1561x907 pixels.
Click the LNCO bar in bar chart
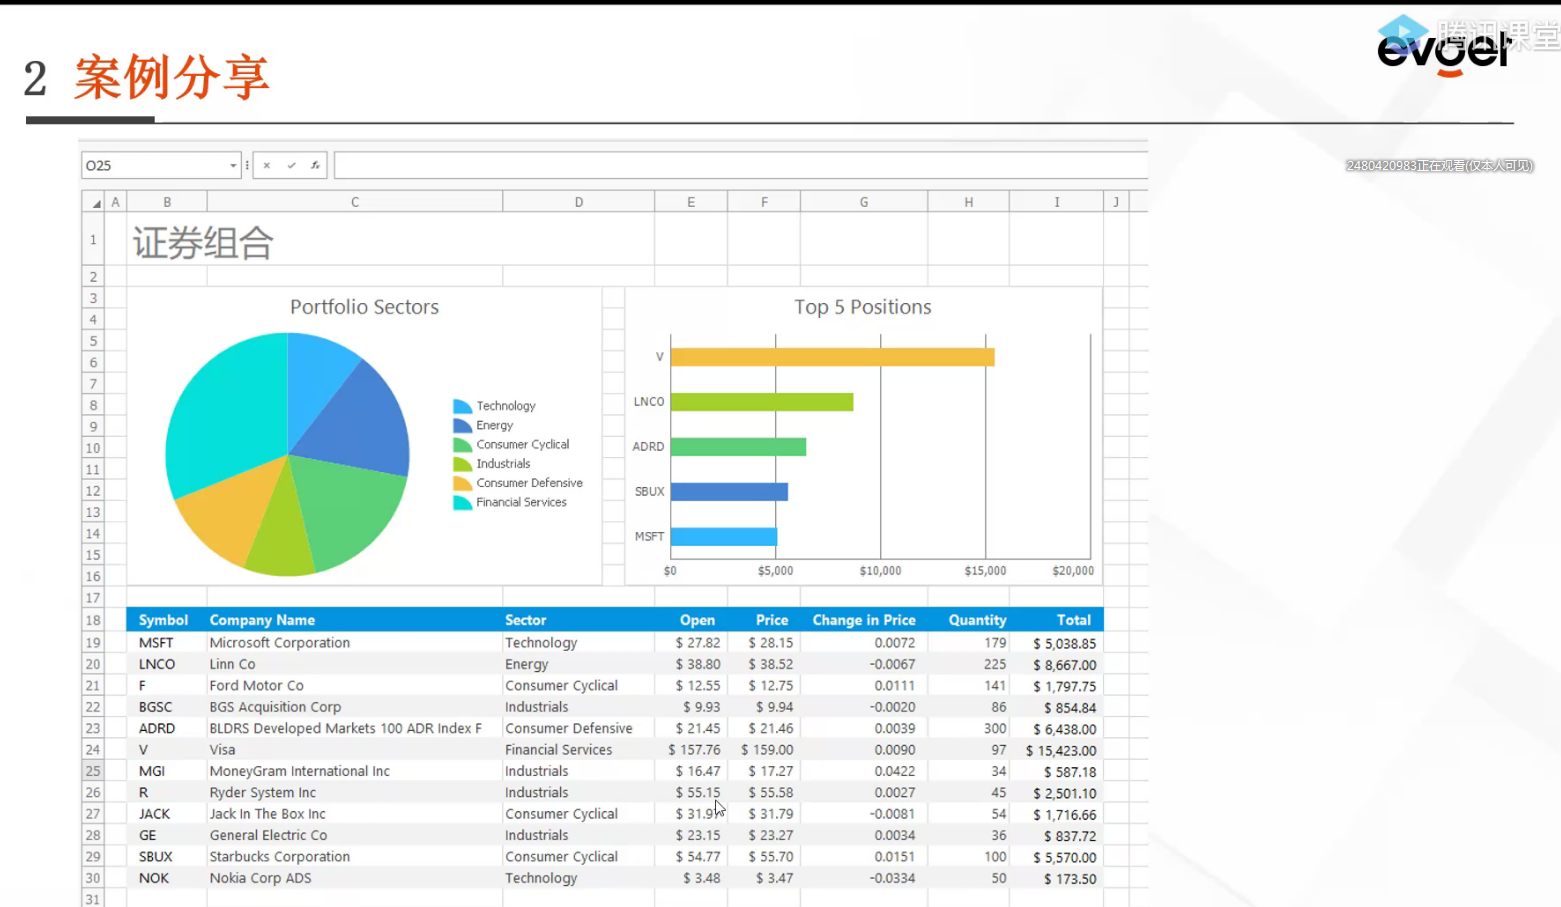point(762,402)
